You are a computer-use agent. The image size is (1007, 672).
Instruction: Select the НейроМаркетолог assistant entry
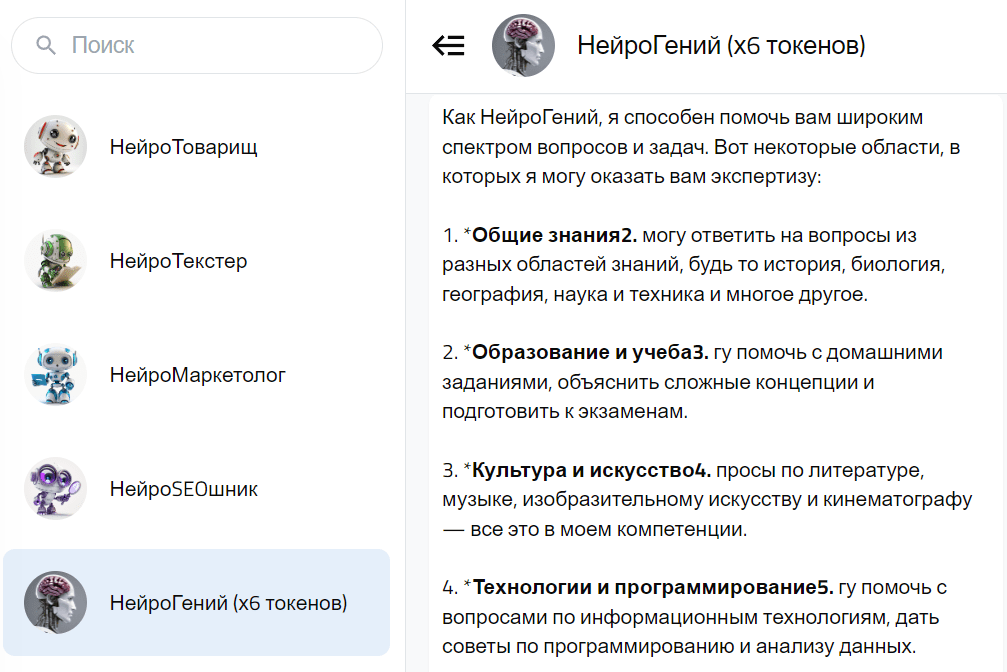tap(197, 374)
